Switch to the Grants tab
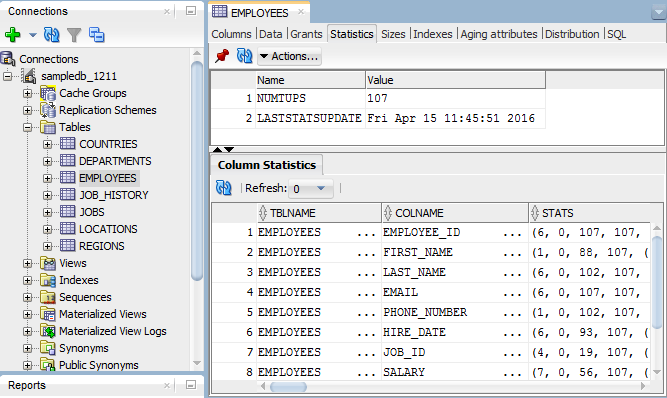Image resolution: width=667 pixels, height=398 pixels. point(306,34)
